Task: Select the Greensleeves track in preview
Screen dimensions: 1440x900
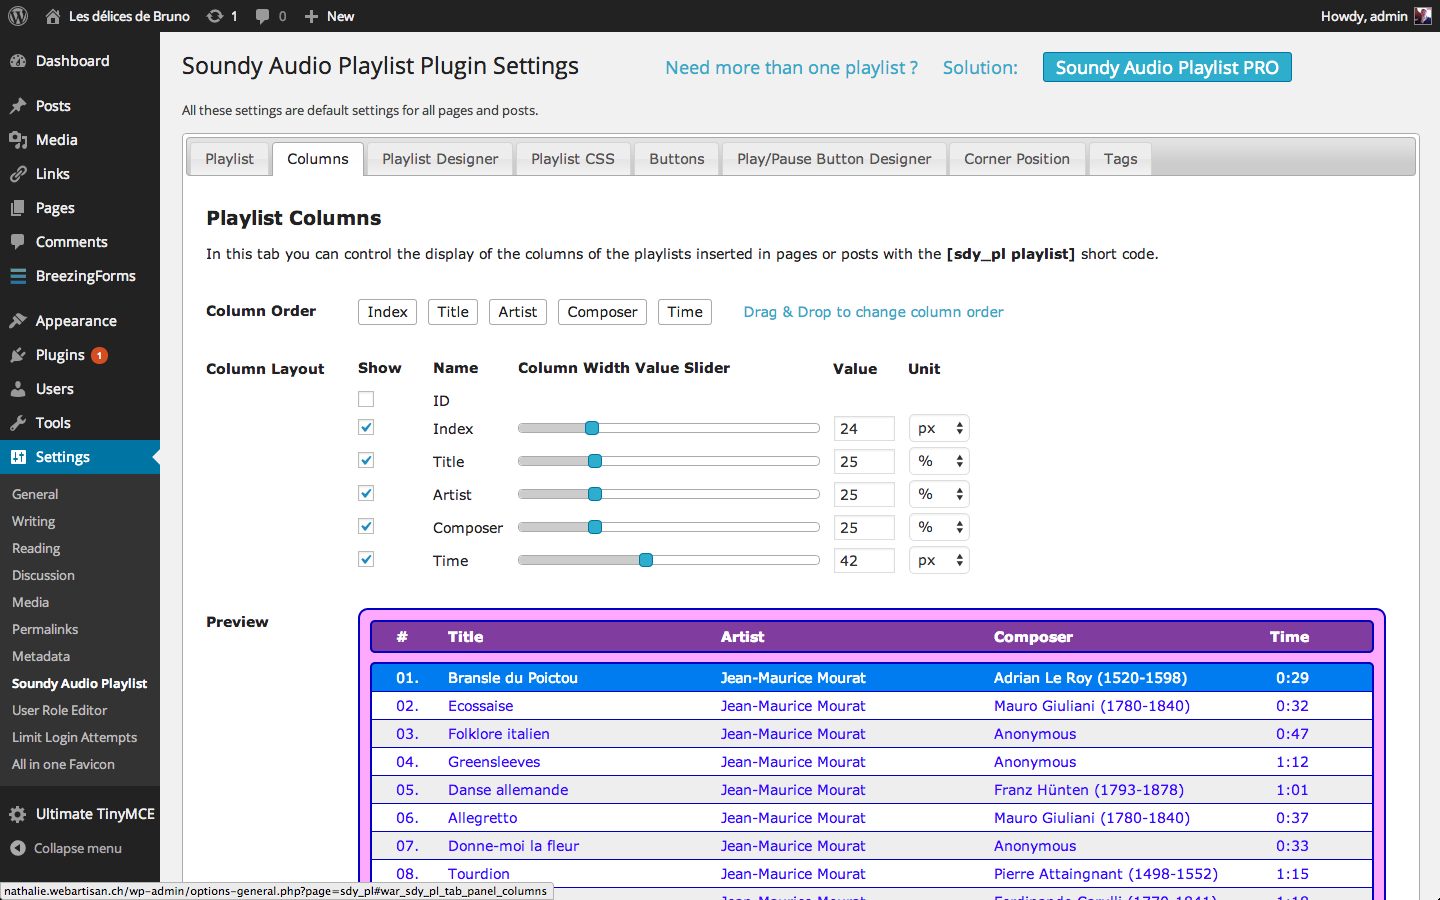Action: [871, 762]
